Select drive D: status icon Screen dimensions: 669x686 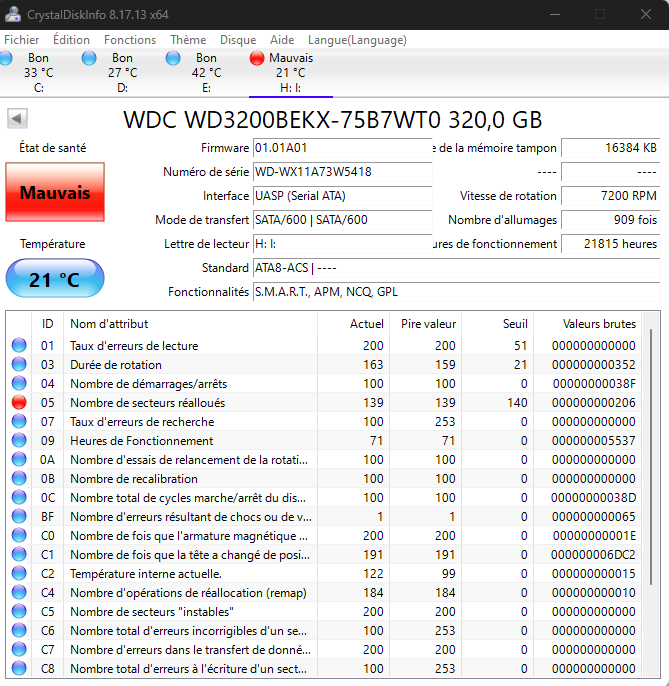[90, 59]
